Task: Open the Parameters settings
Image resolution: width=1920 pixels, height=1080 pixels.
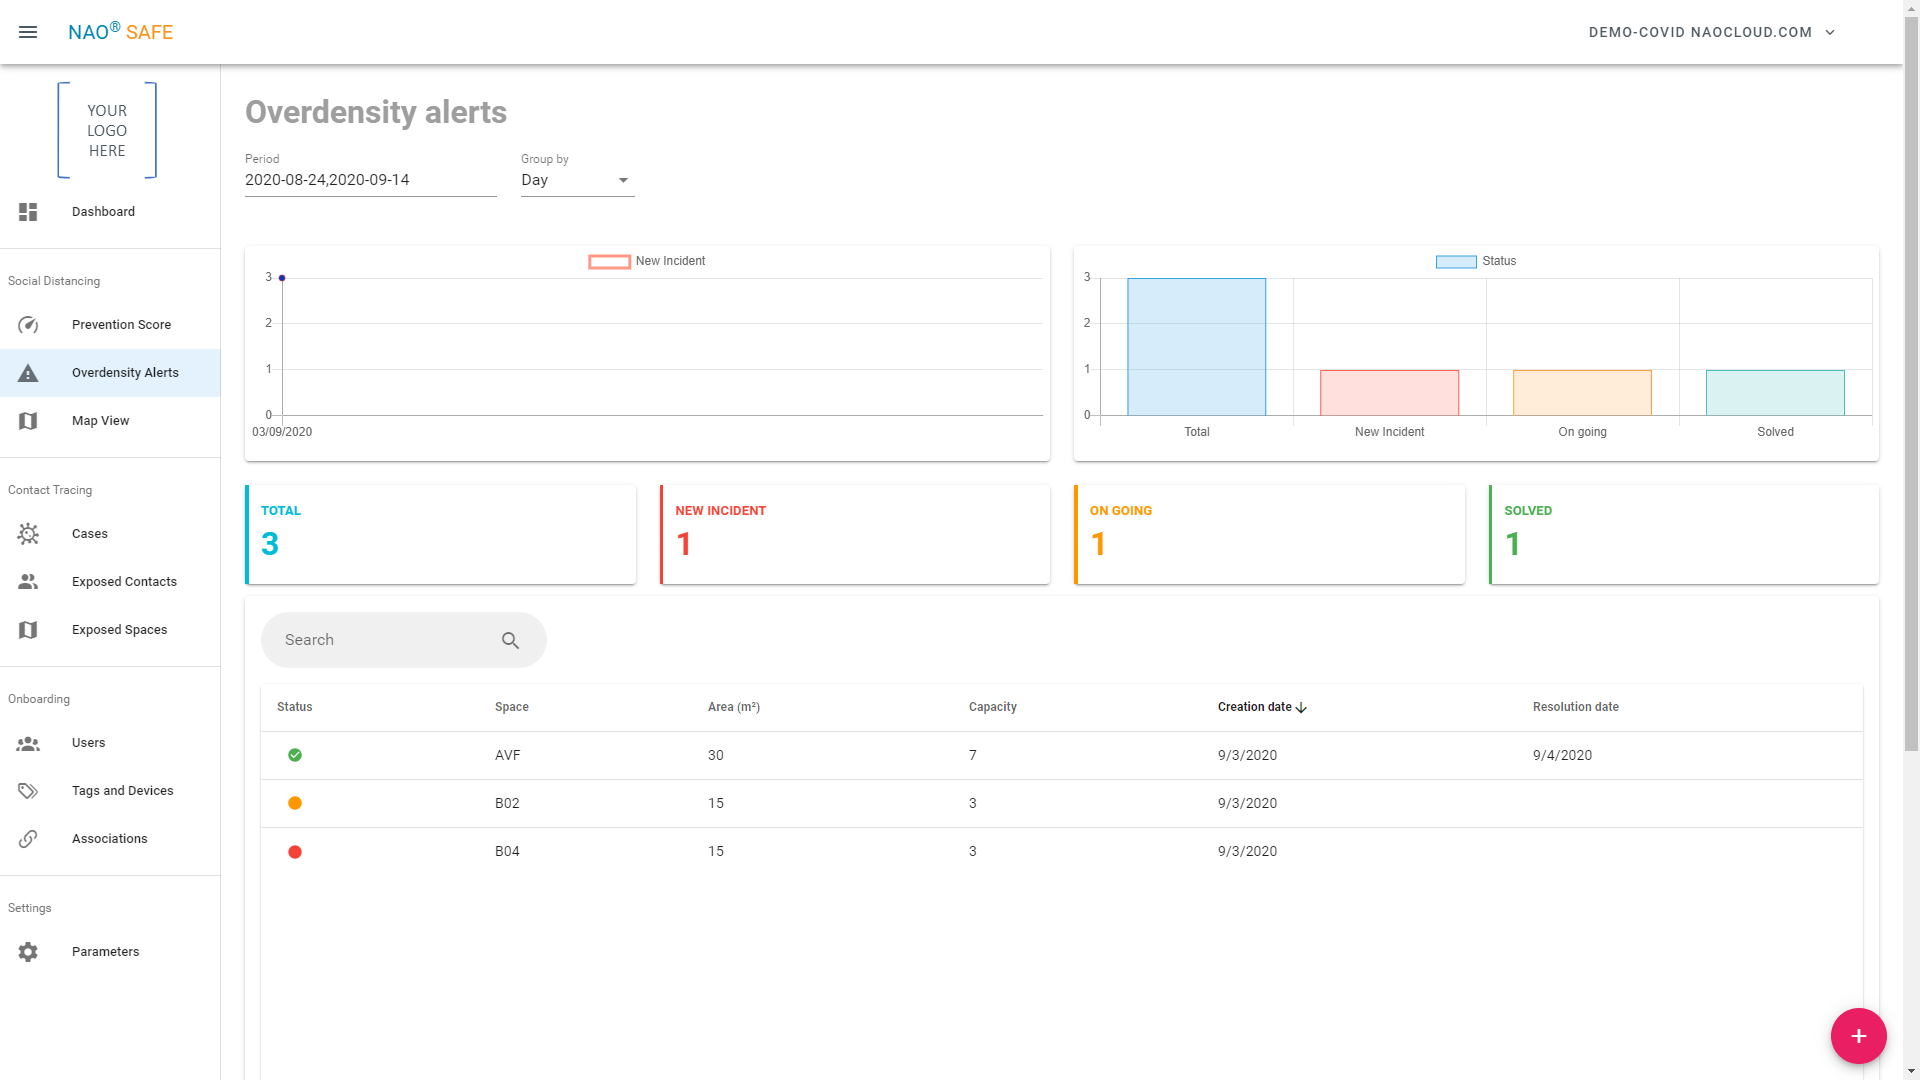Action: tap(110, 952)
